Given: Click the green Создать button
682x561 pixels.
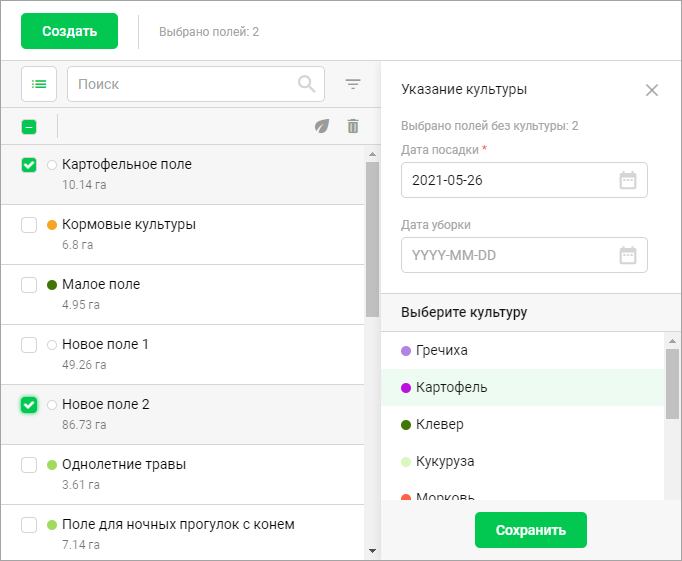Looking at the screenshot, I should pos(69,31).
